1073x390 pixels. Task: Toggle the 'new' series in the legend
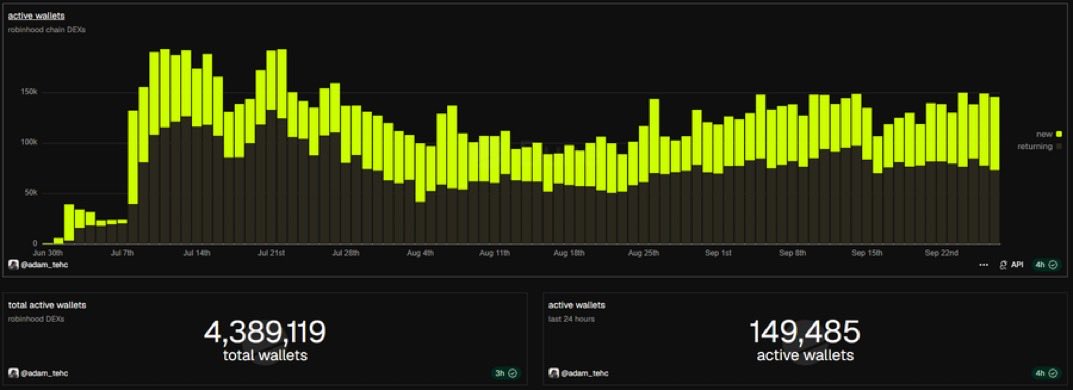[x=1048, y=134]
